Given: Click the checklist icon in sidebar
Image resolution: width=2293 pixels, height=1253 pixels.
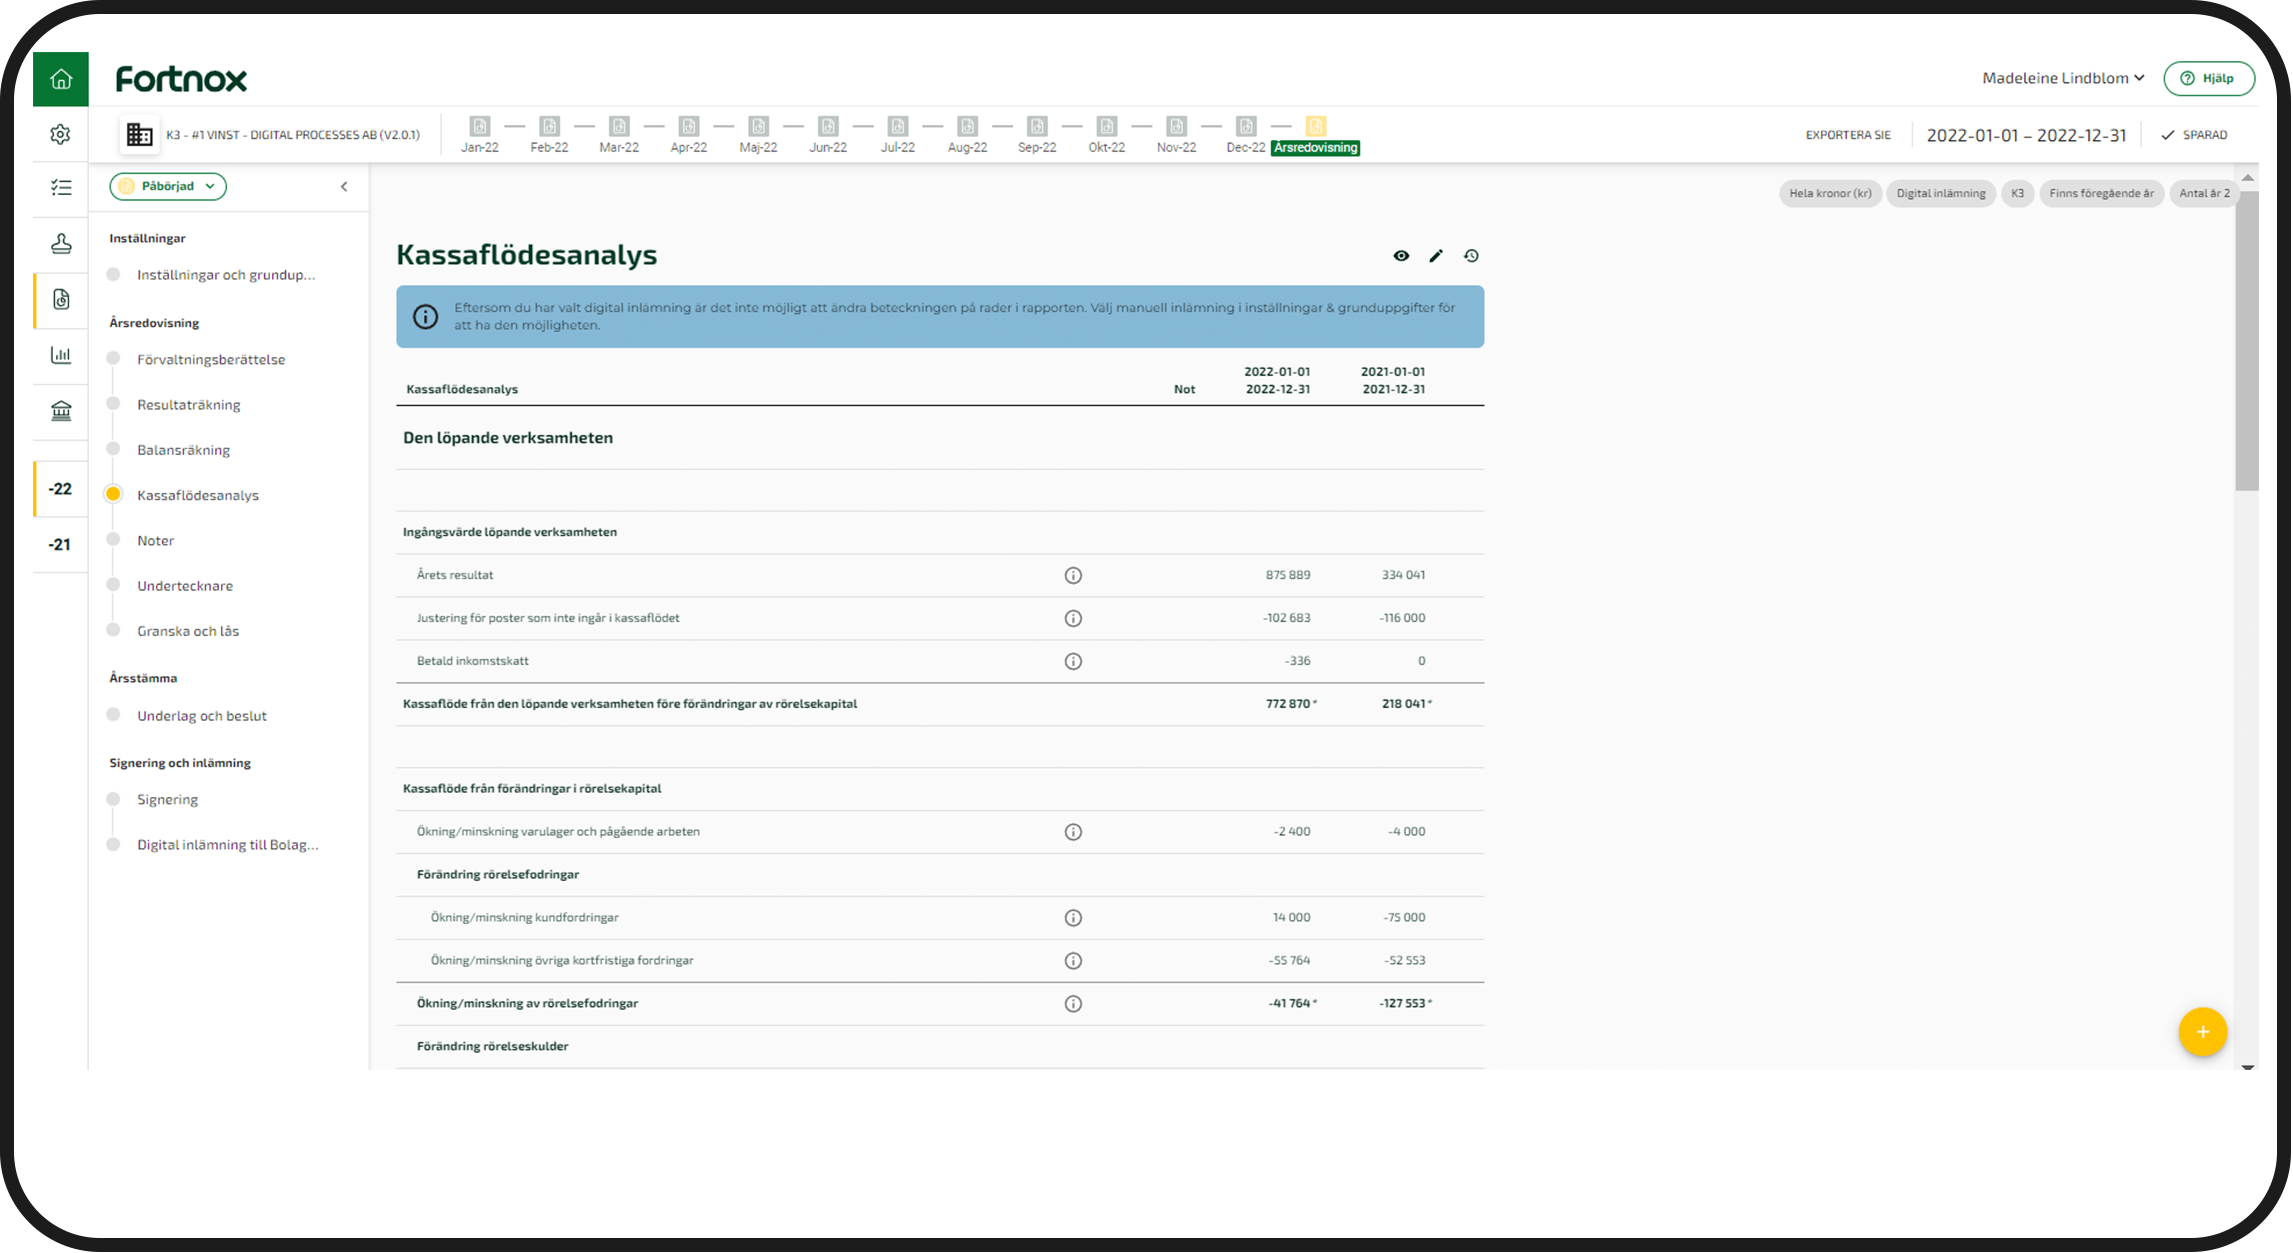Looking at the screenshot, I should pyautogui.click(x=61, y=187).
